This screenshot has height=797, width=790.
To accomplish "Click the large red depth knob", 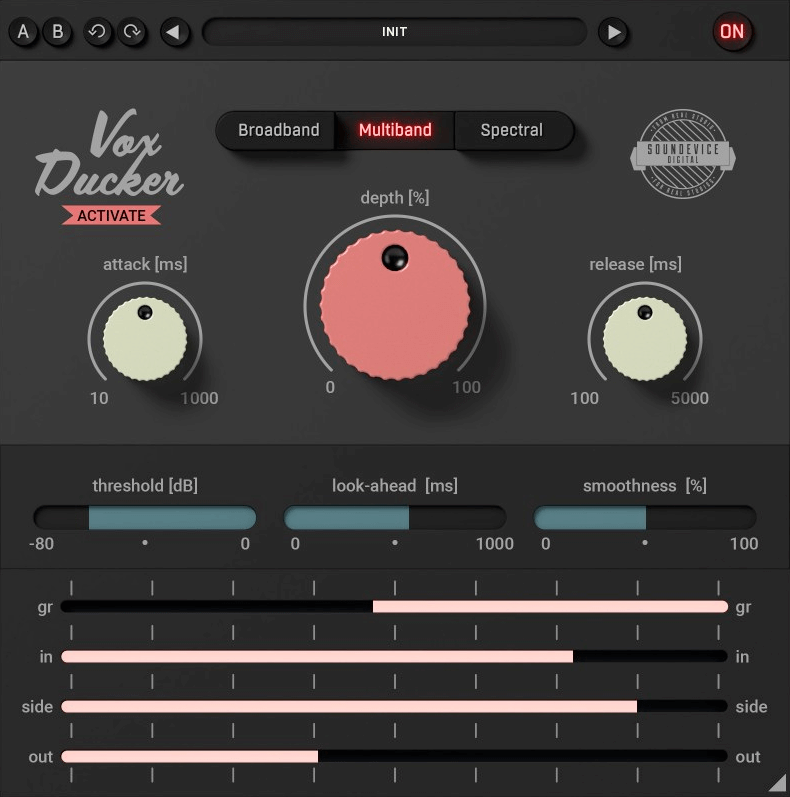I will [395, 306].
